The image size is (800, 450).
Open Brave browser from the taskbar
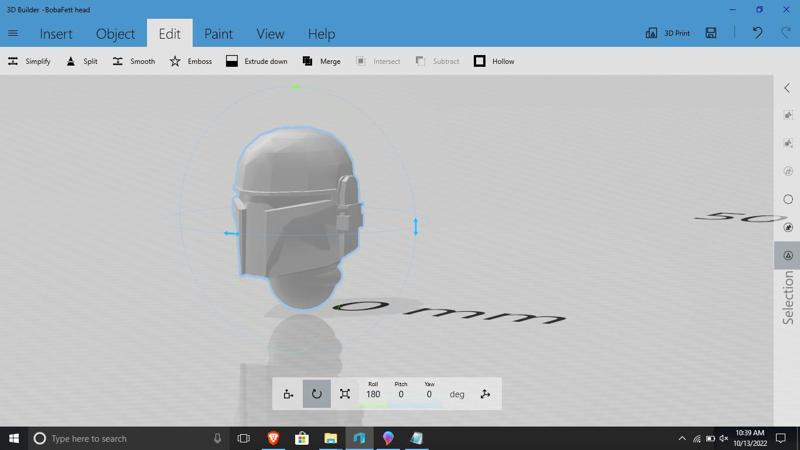click(x=273, y=438)
